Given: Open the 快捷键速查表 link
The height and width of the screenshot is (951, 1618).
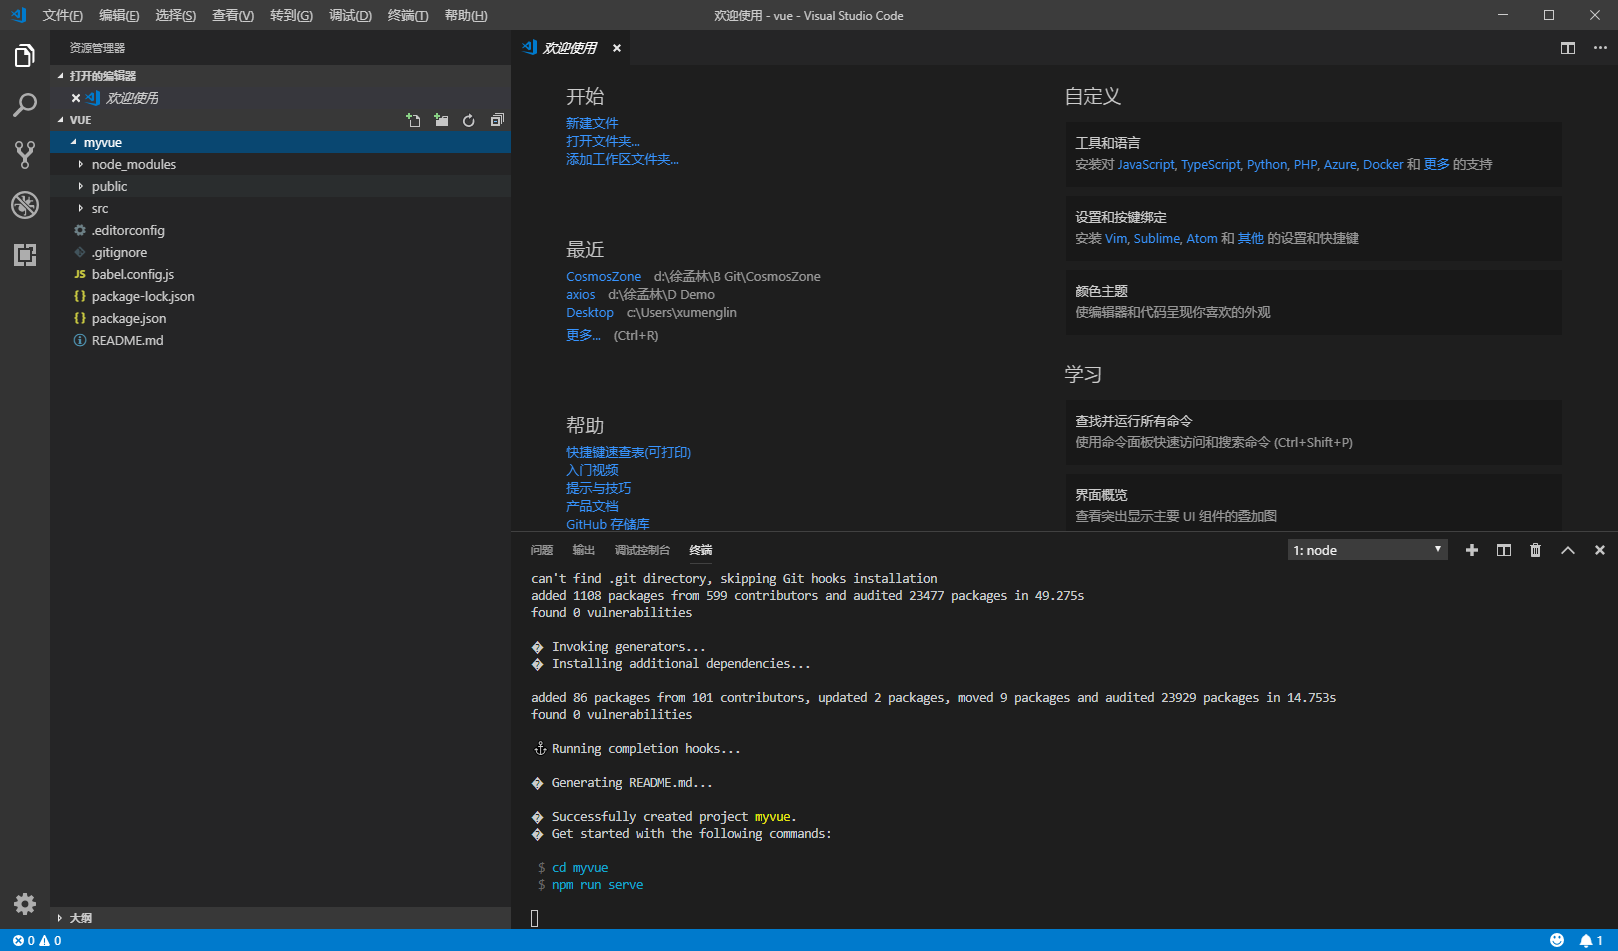Looking at the screenshot, I should [628, 452].
